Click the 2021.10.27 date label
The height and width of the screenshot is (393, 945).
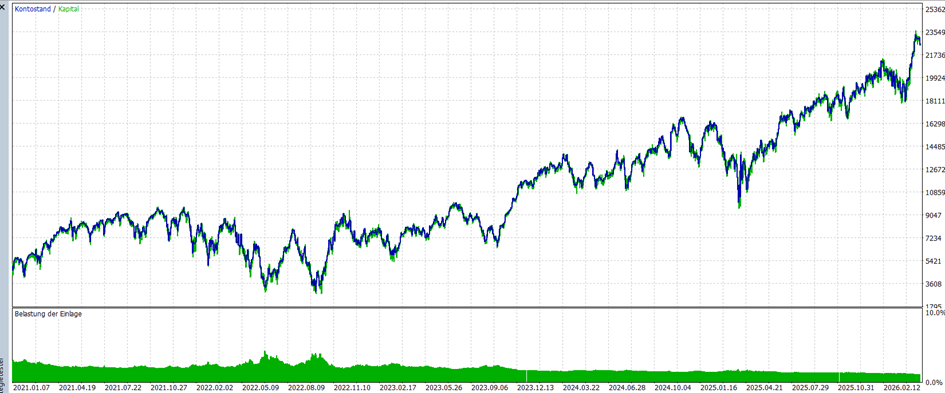[168, 388]
